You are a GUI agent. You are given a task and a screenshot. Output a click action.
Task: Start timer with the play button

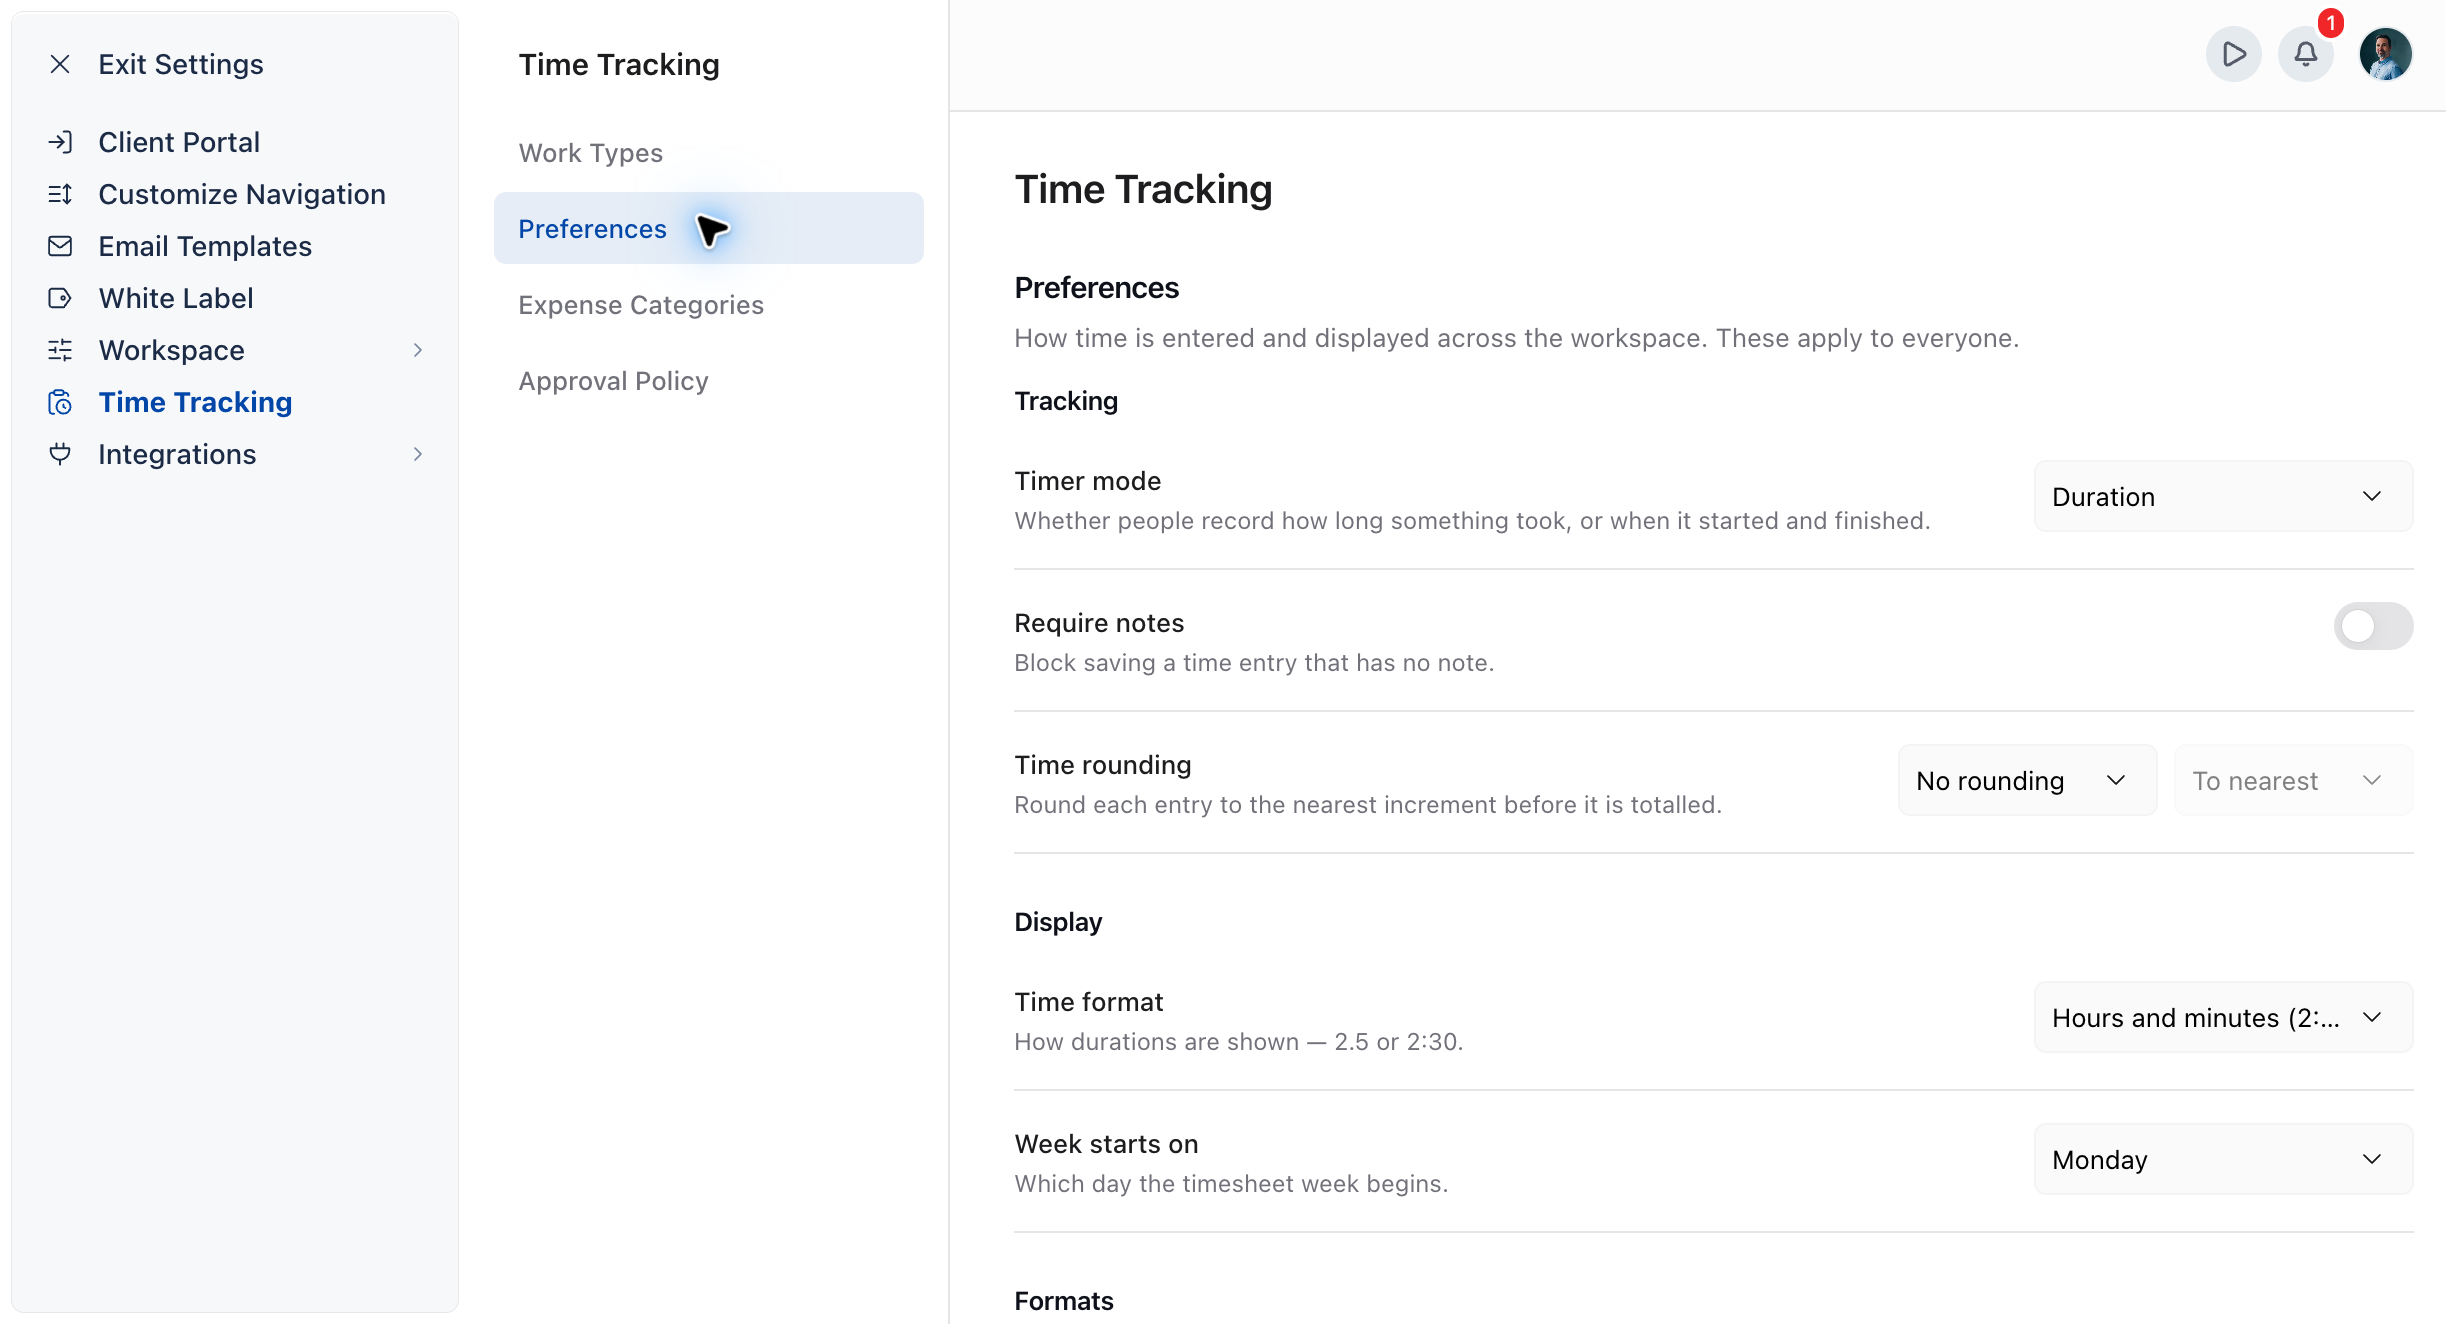(x=2233, y=54)
